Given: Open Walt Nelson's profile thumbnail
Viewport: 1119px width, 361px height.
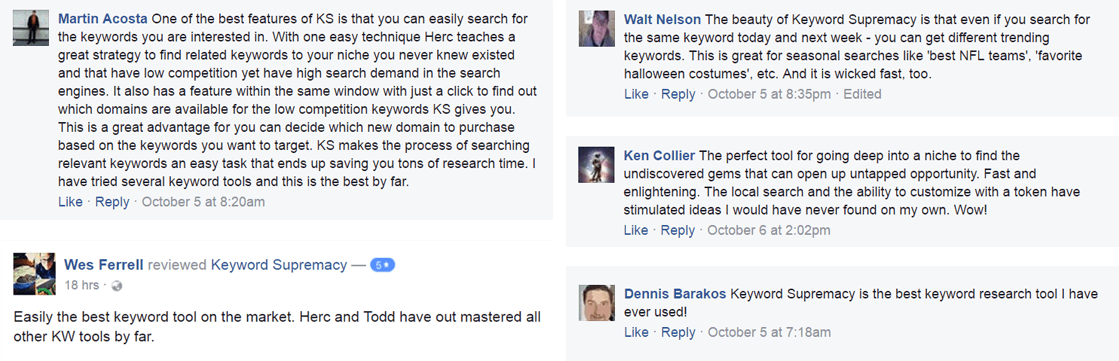Looking at the screenshot, I should pos(597,29).
